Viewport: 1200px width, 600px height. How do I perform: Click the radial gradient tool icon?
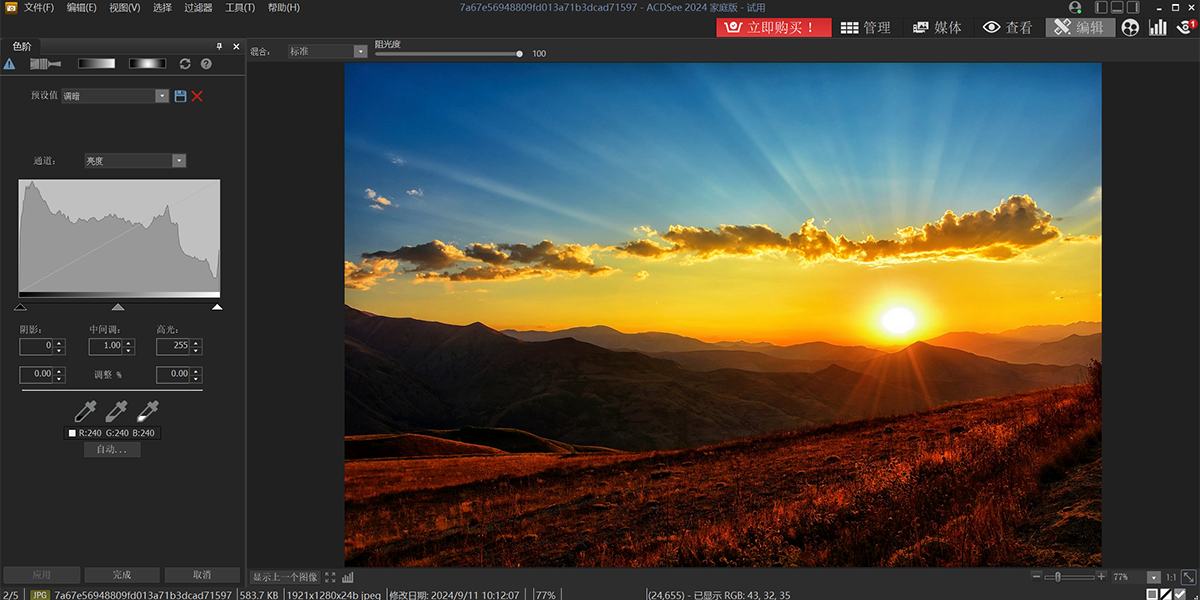coord(147,64)
